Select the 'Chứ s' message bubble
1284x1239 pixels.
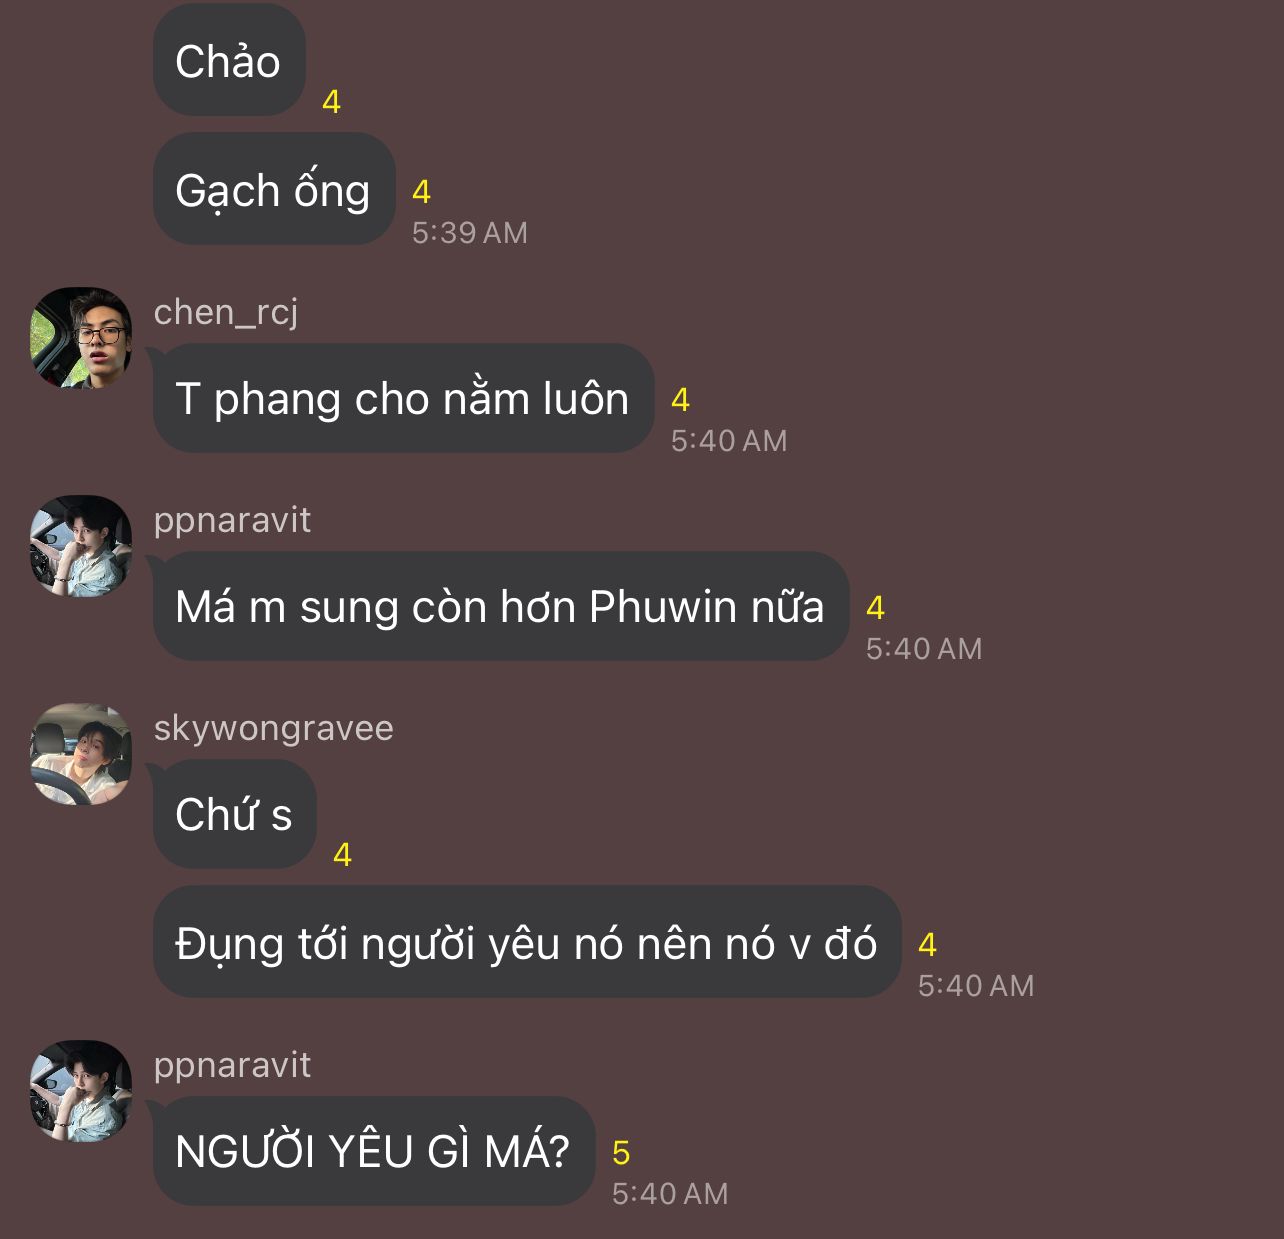235,814
